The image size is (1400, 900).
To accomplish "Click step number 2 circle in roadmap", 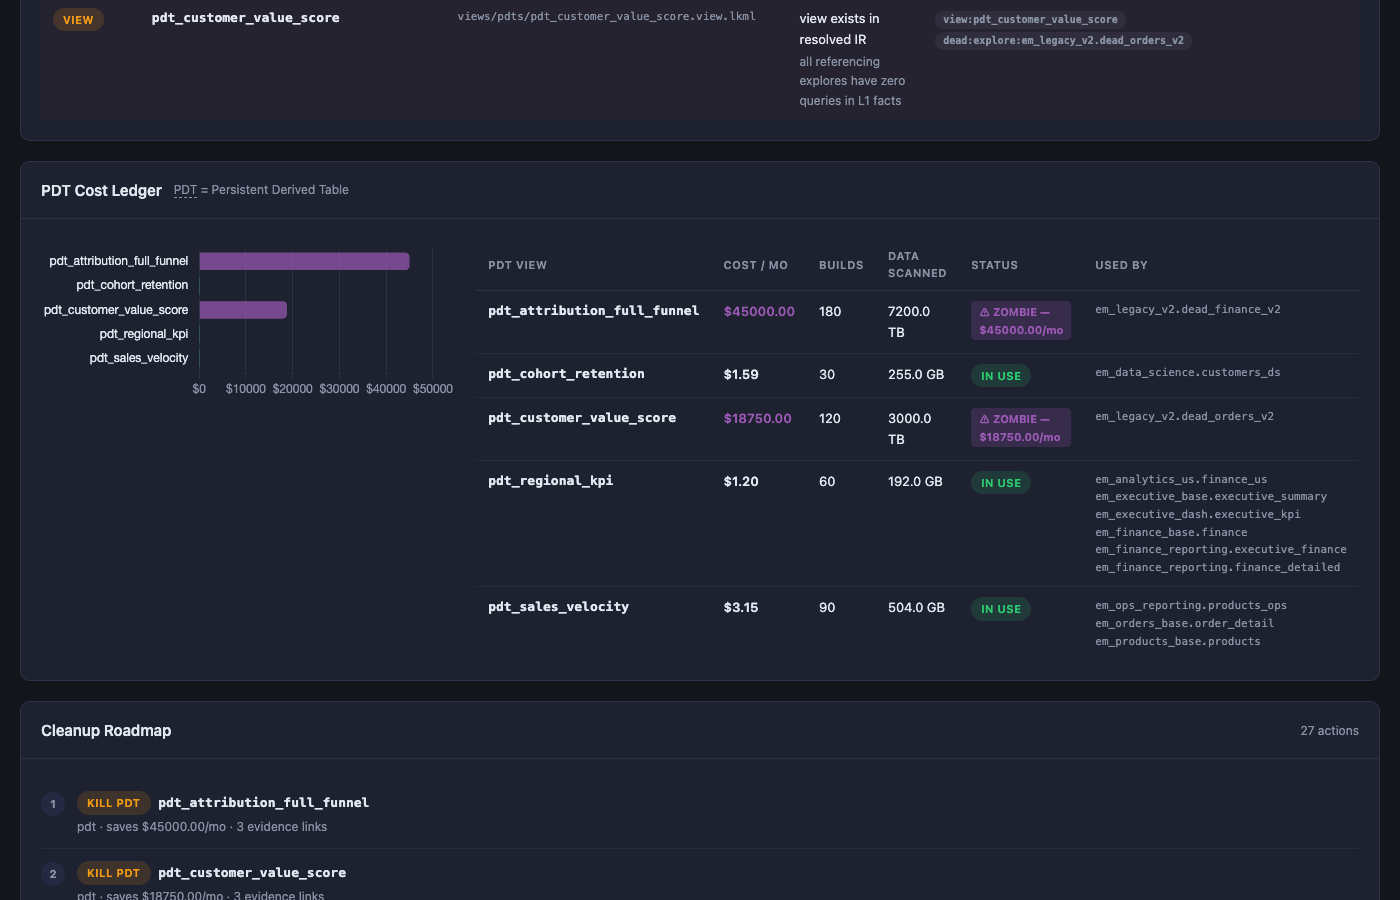I will click(x=53, y=874).
